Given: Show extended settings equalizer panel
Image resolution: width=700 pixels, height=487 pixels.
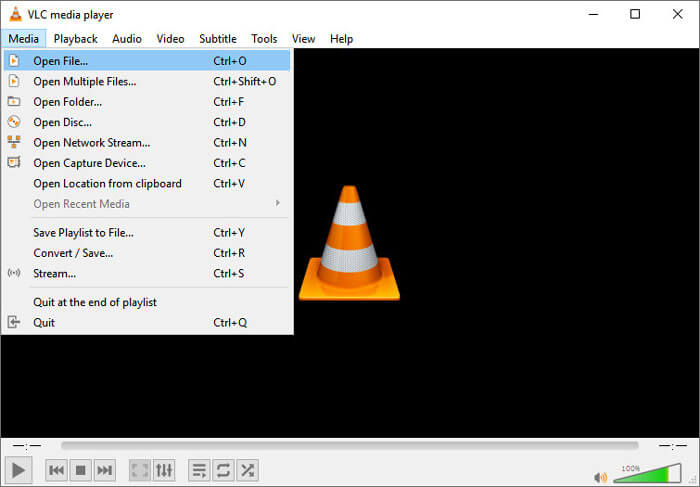Looking at the screenshot, I should pyautogui.click(x=164, y=469).
